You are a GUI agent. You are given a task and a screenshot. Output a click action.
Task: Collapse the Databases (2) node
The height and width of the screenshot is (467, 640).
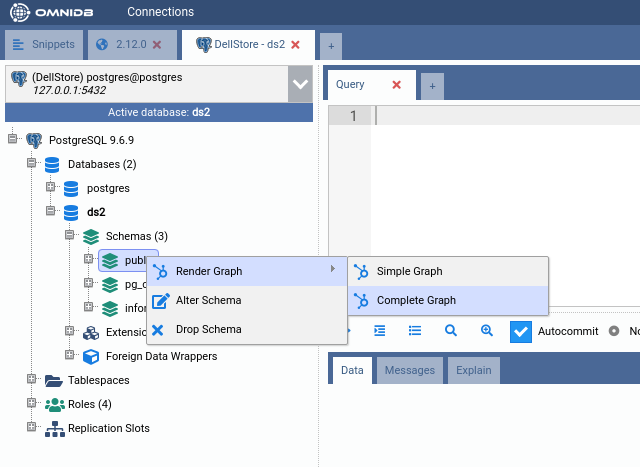(31, 163)
